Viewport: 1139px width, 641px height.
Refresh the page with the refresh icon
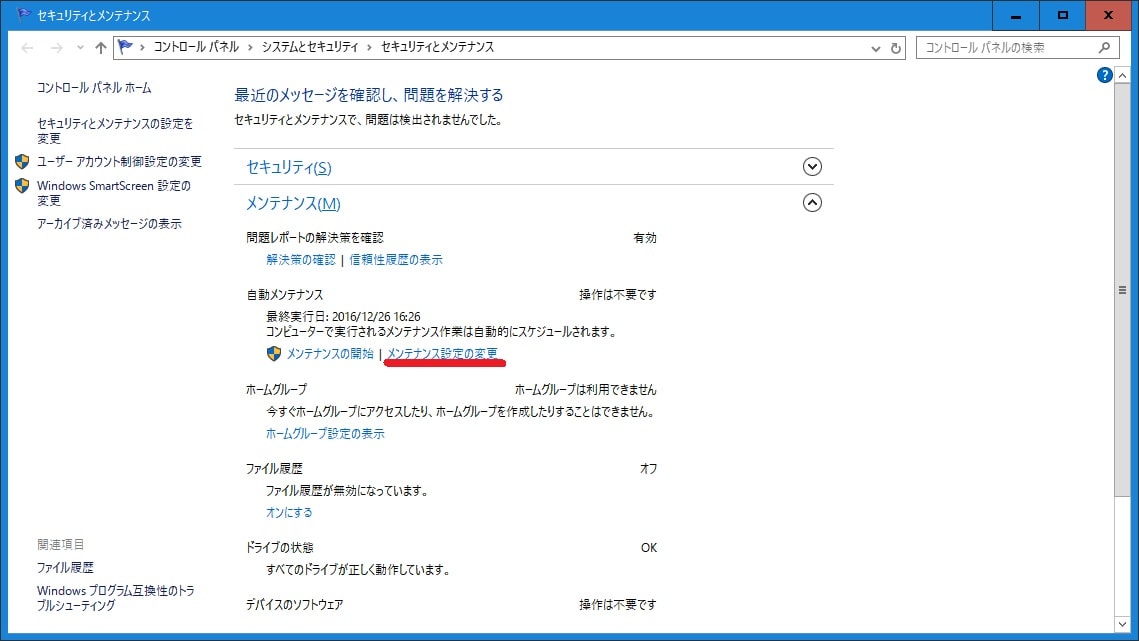(896, 49)
